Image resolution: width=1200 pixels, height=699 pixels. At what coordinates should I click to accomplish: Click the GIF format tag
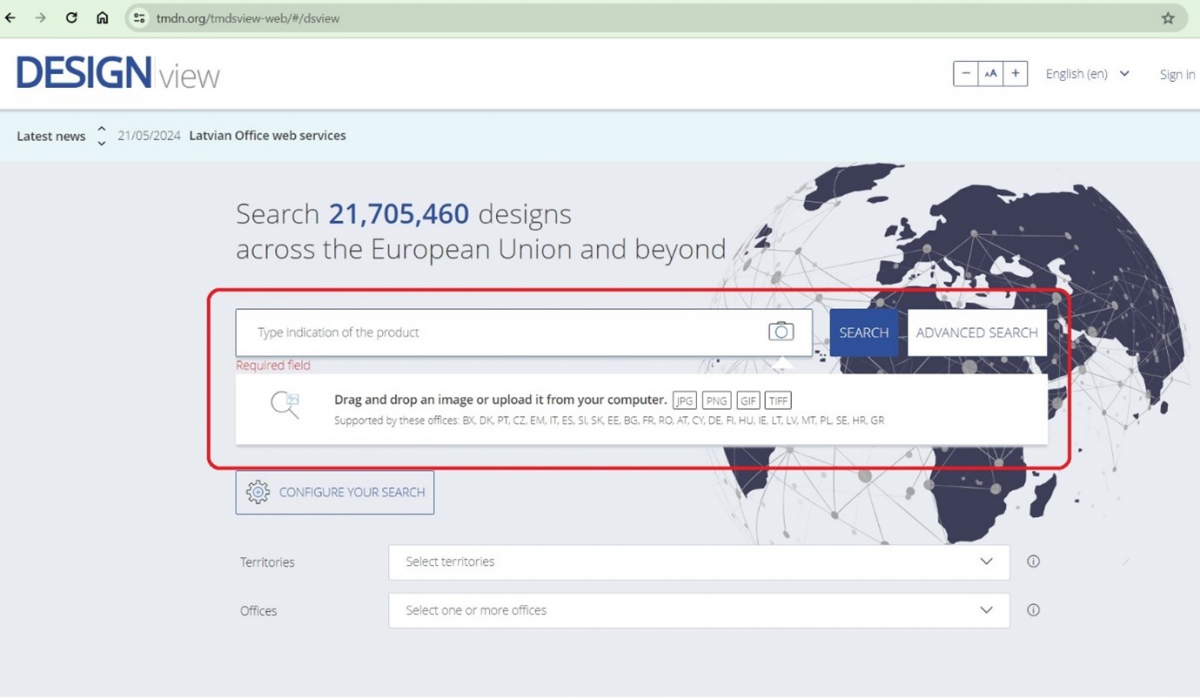tap(748, 400)
